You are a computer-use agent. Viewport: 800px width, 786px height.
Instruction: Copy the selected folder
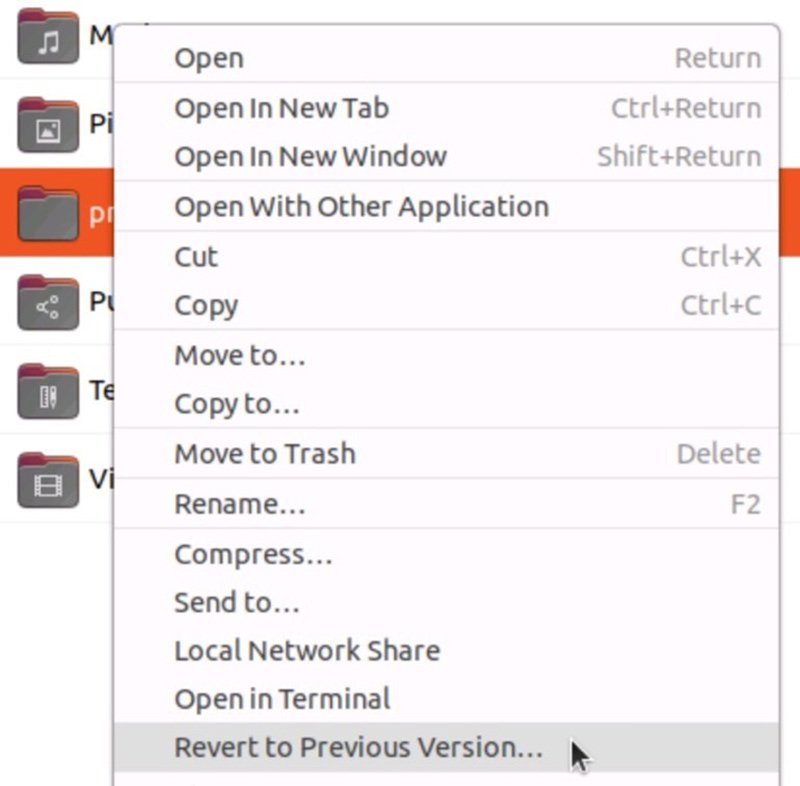point(206,305)
